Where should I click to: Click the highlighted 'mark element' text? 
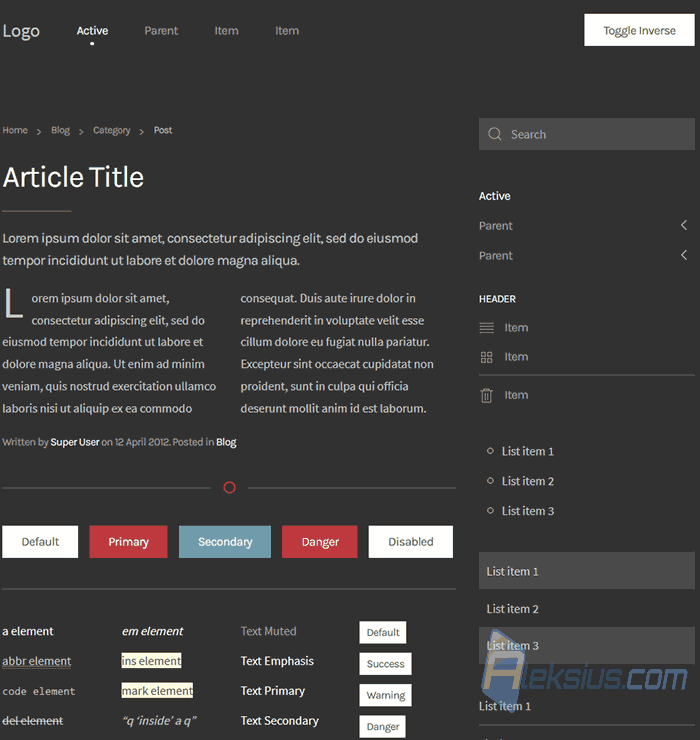157,690
